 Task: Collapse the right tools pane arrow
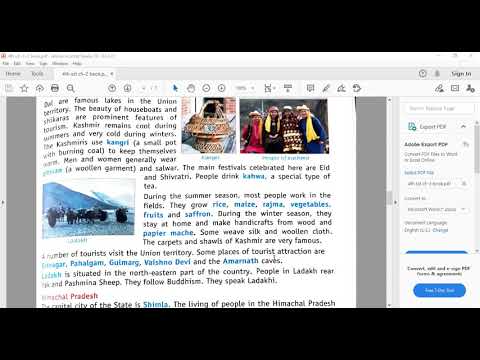pyautogui.click(x=396, y=202)
